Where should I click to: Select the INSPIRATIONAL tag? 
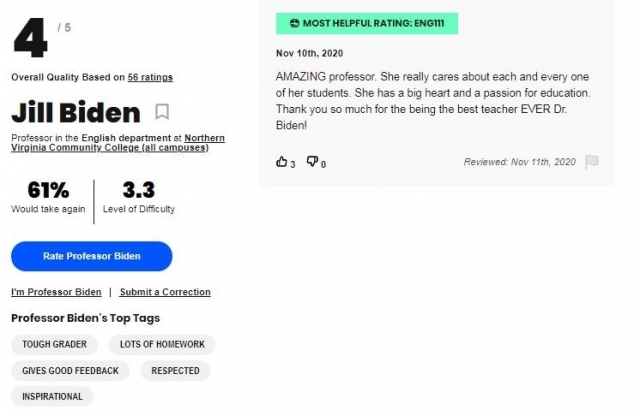[52, 396]
